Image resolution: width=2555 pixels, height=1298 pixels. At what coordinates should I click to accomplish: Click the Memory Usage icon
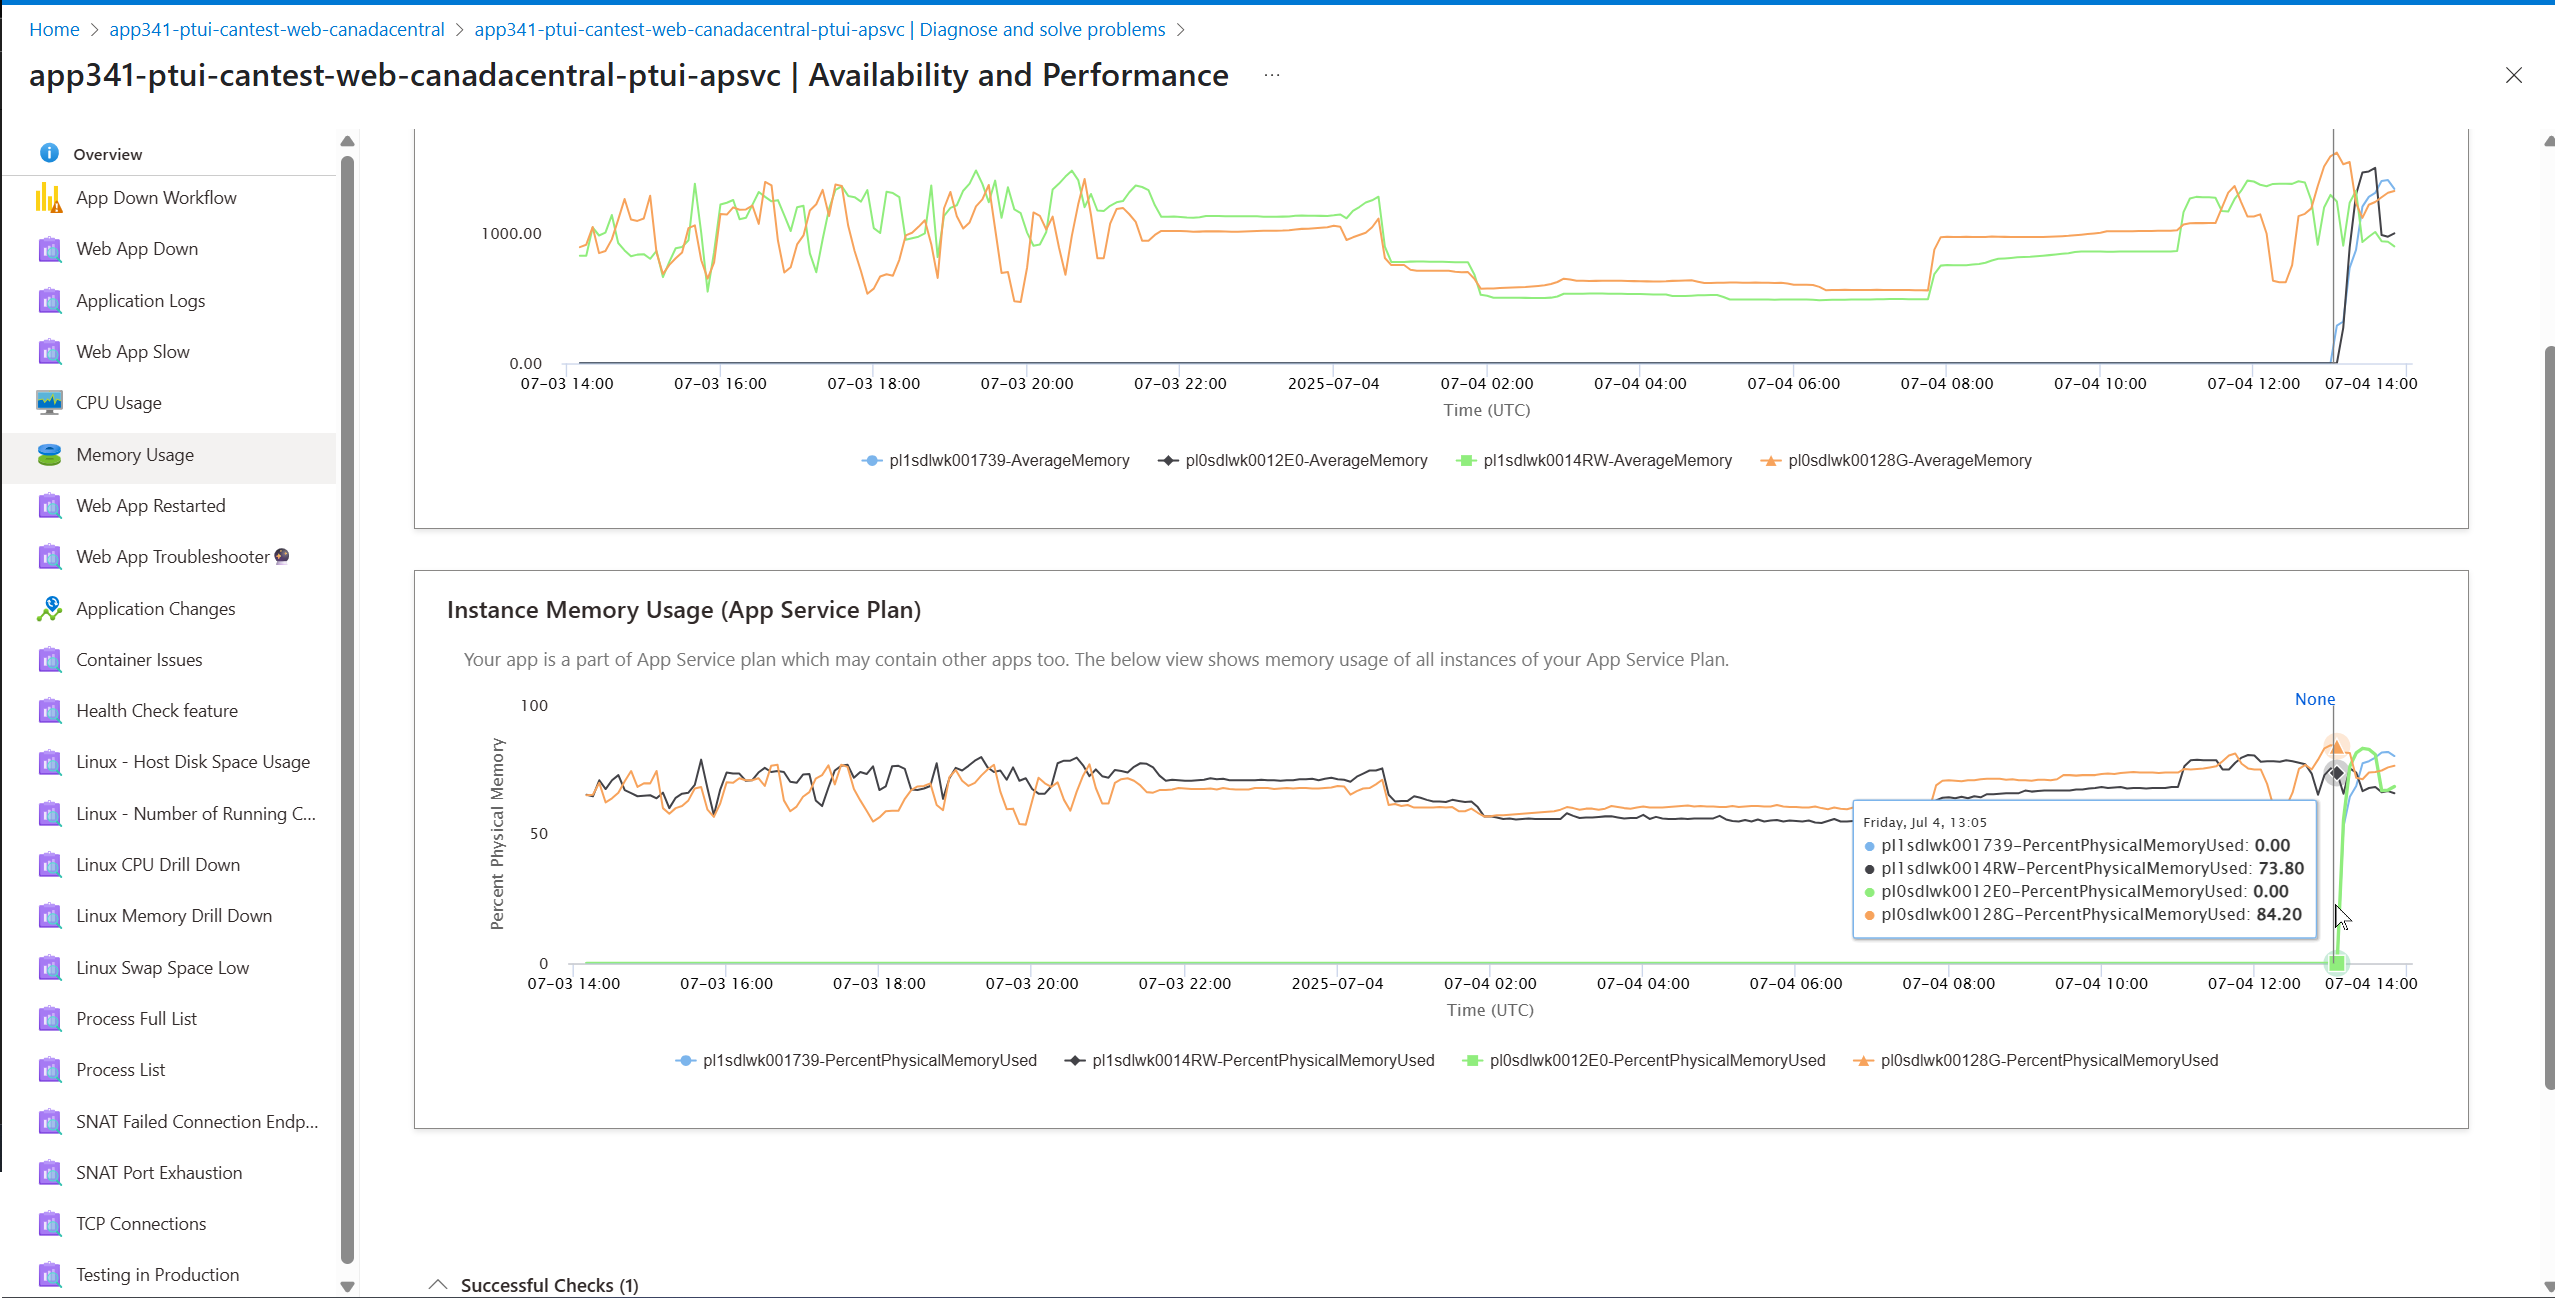coord(49,455)
